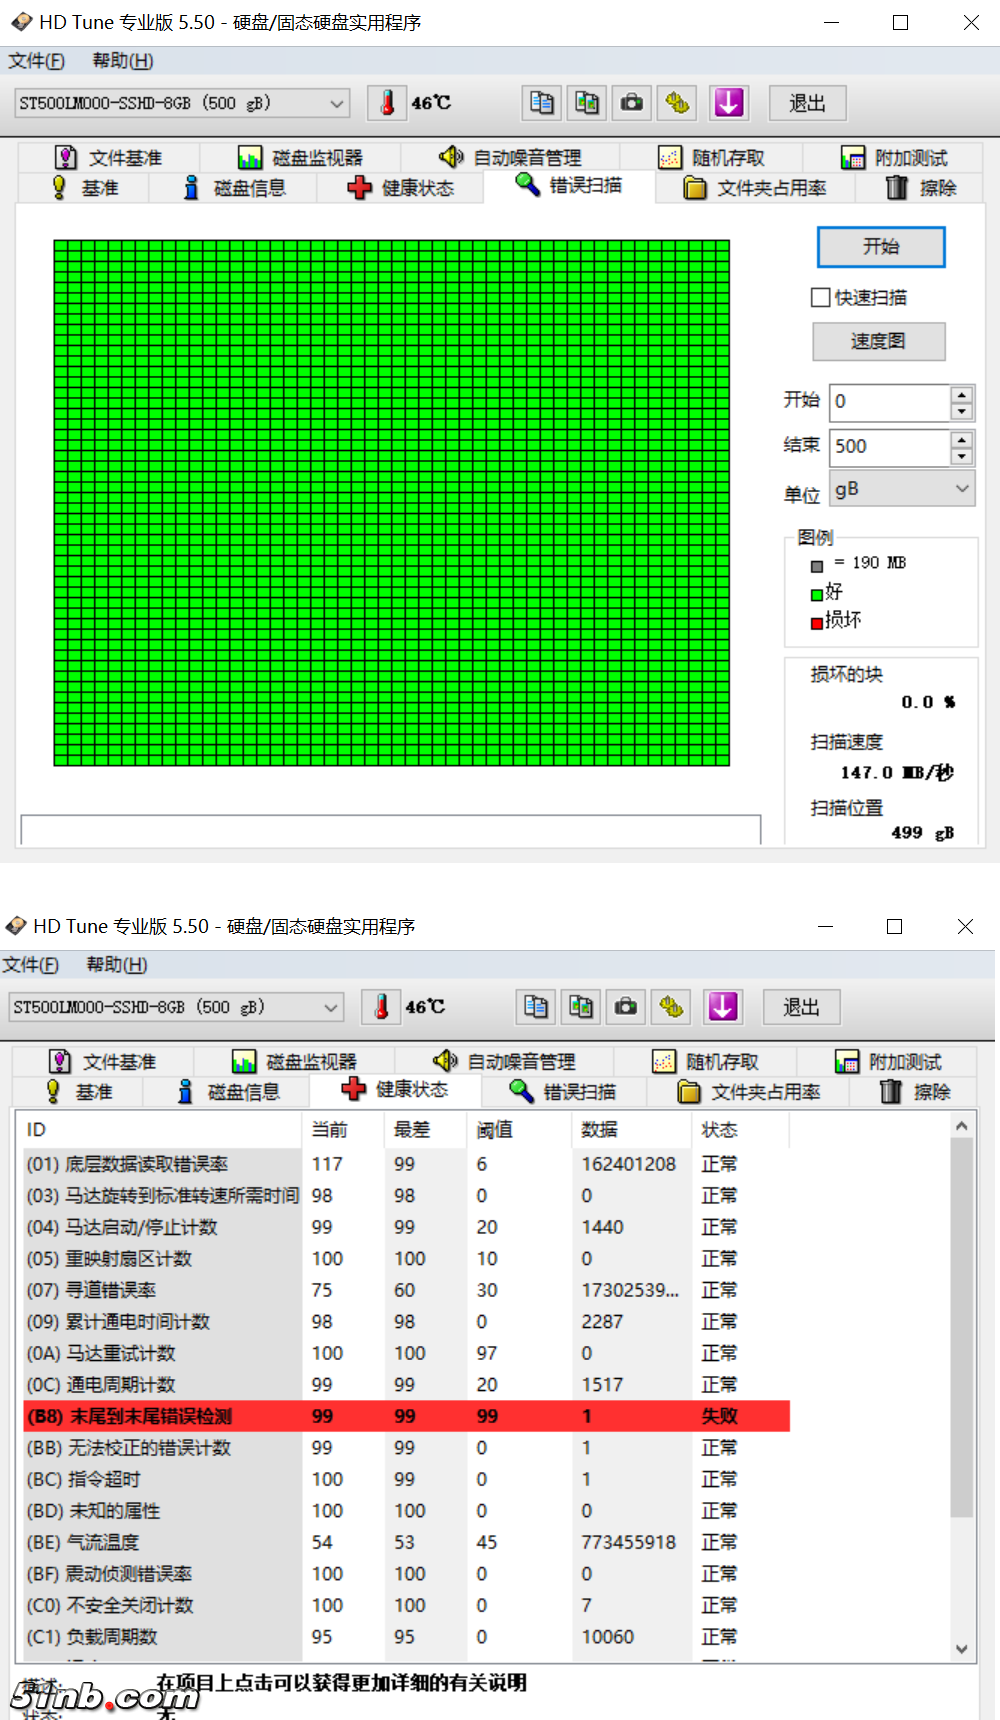This screenshot has width=1000, height=1720.
Task: Select row (C1) 负载周期数
Action: [x=407, y=1637]
